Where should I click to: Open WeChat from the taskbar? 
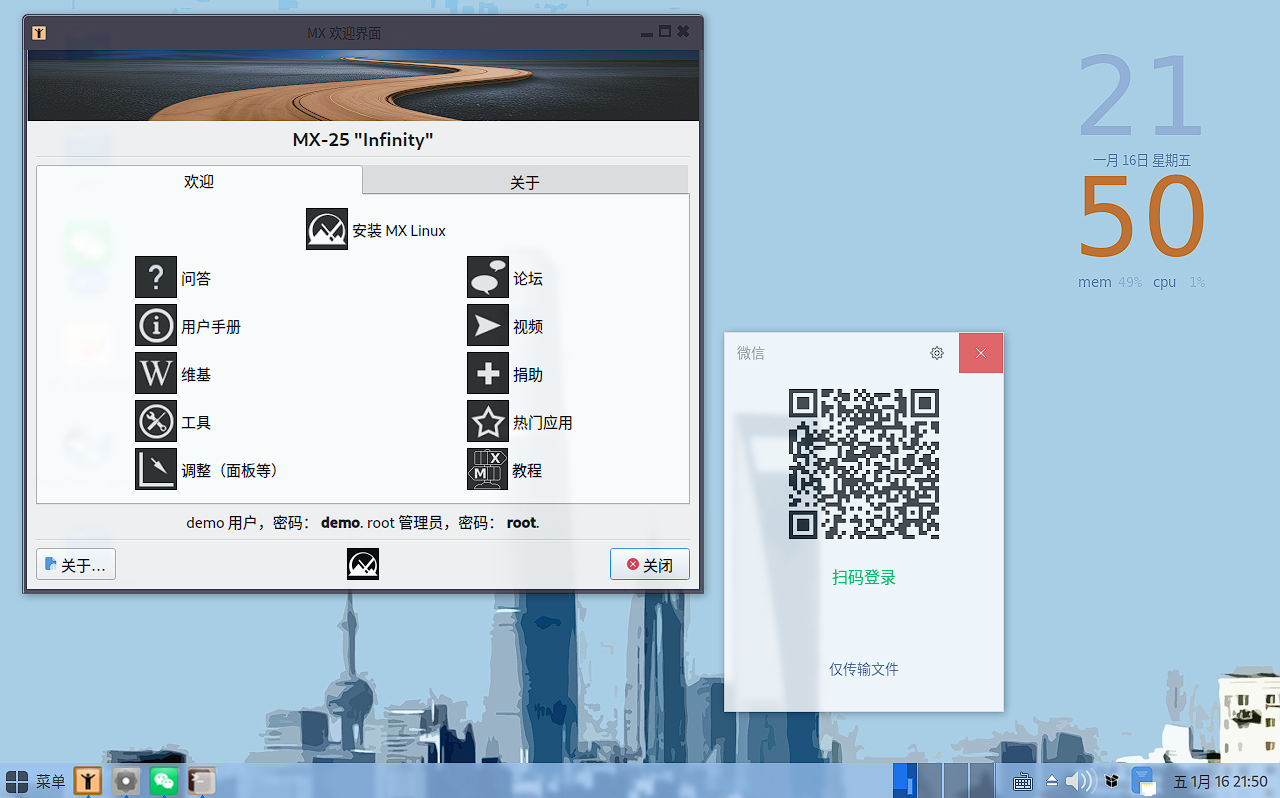click(x=163, y=781)
